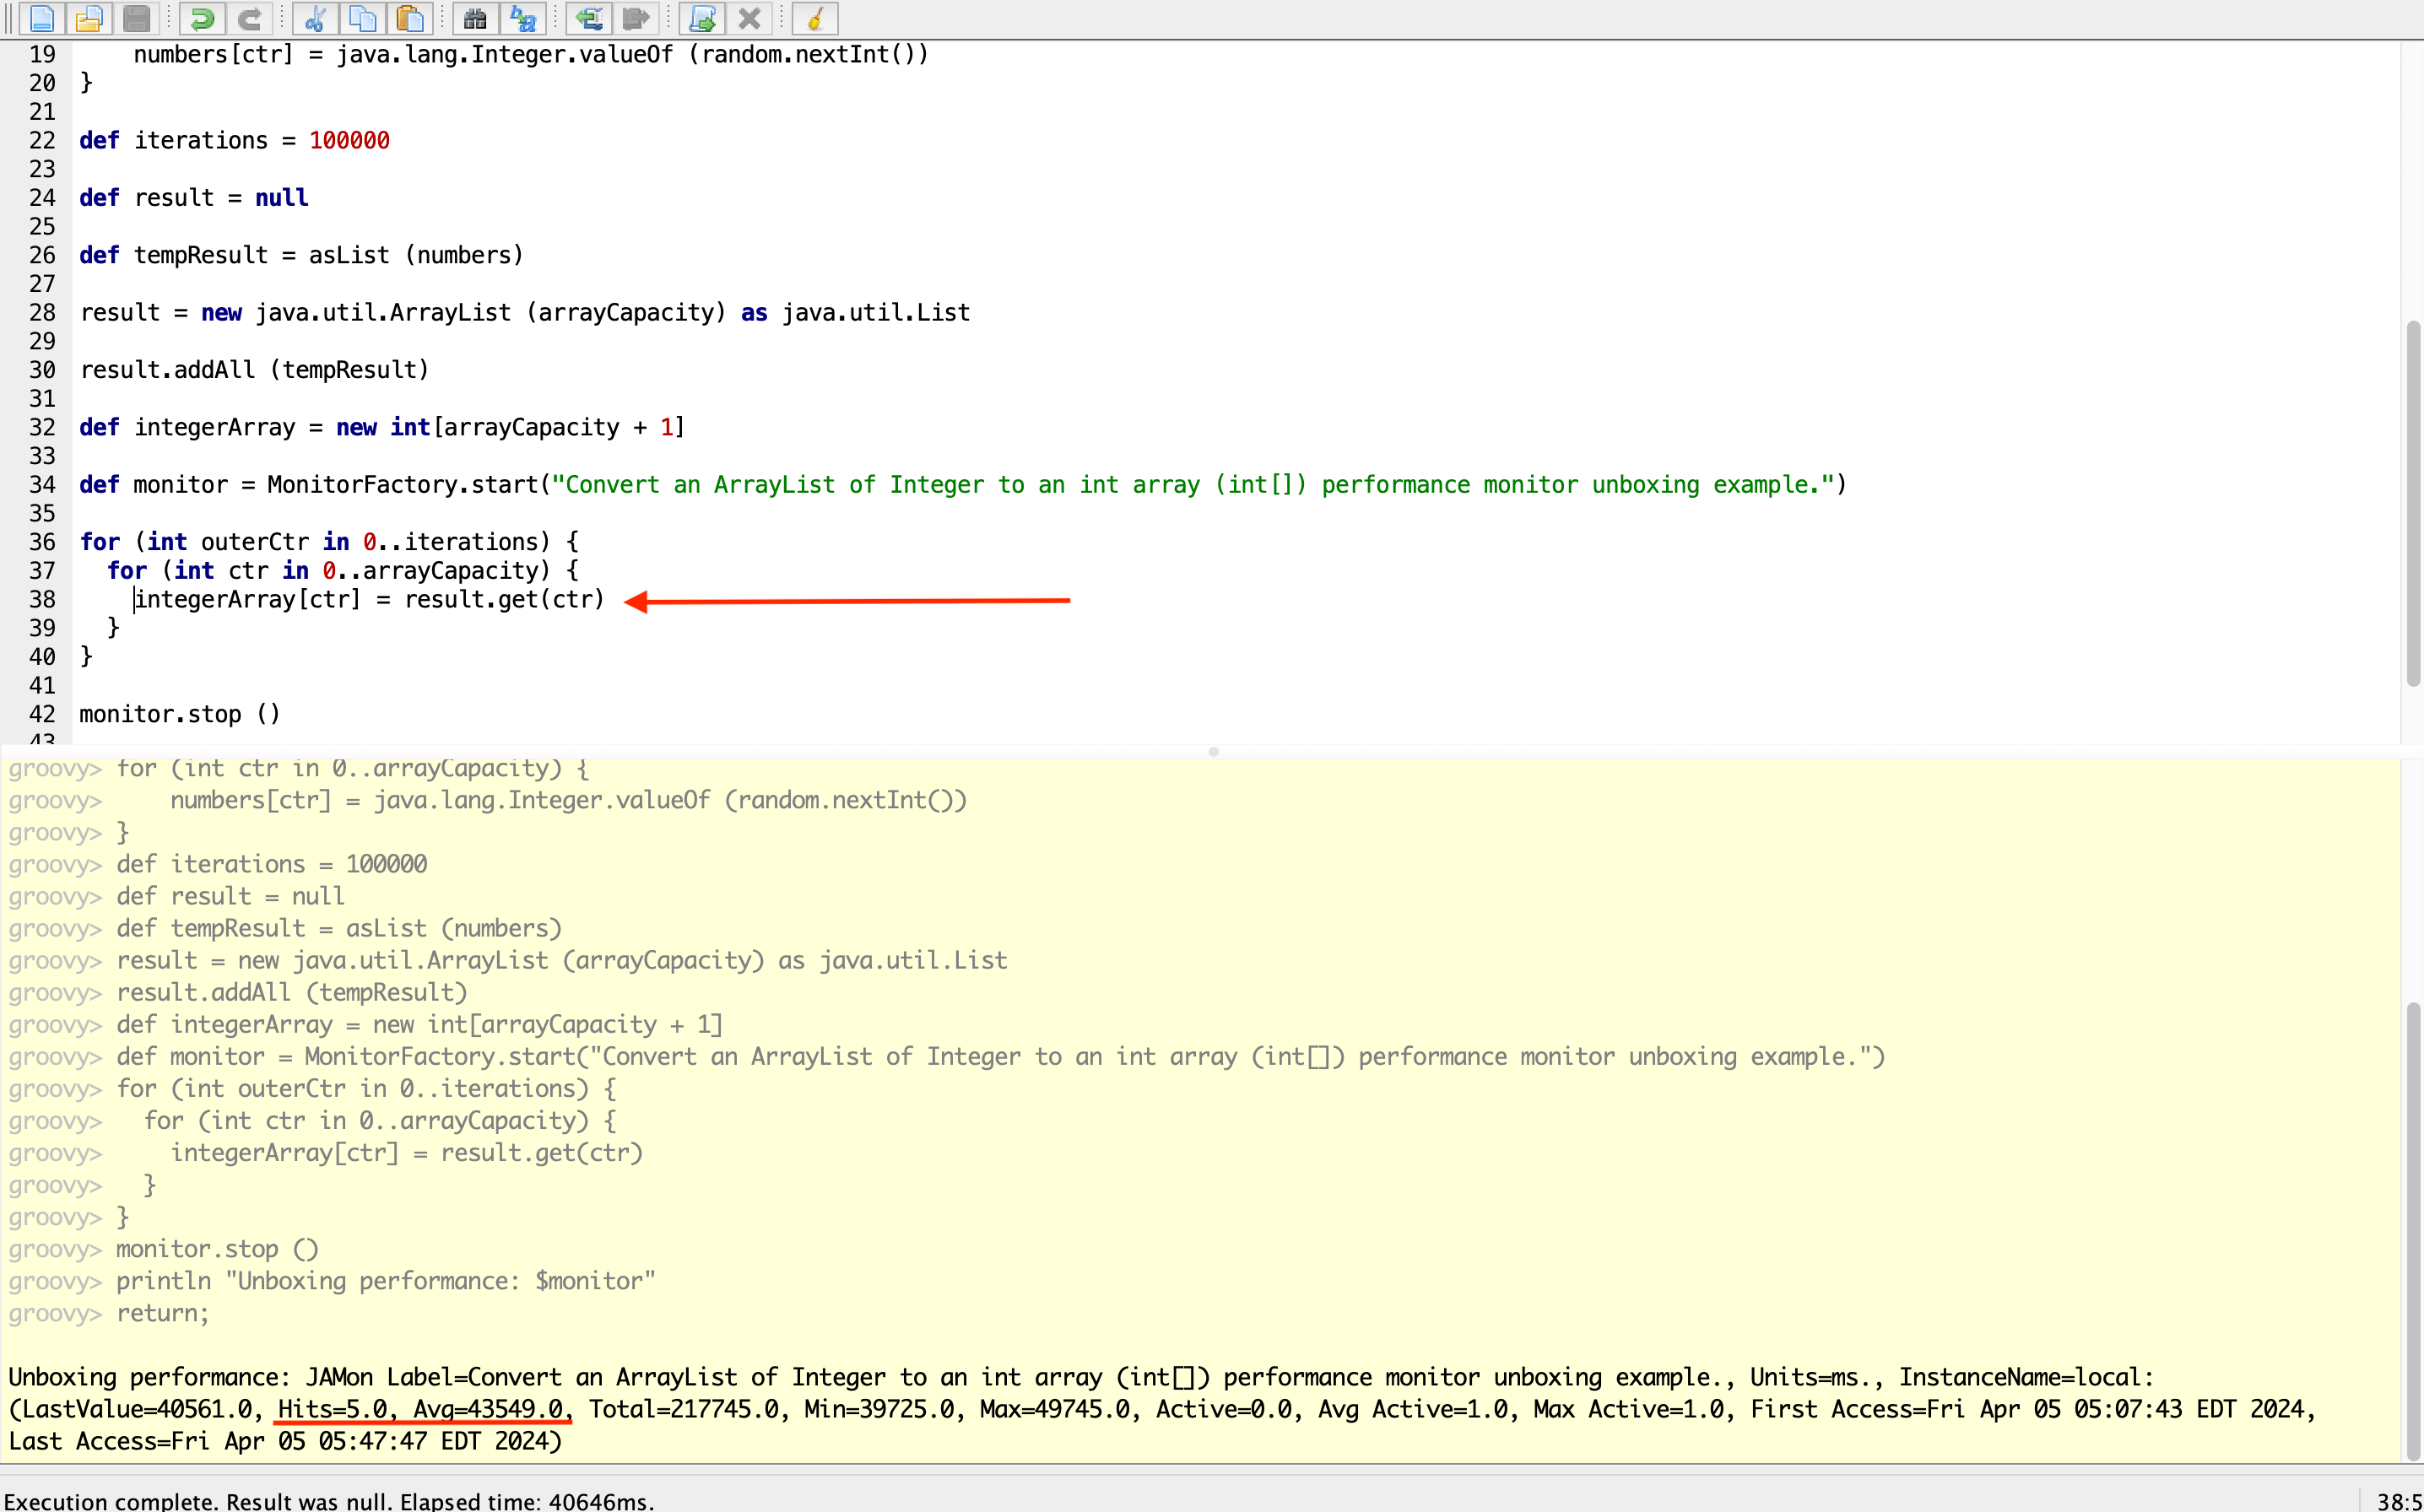
Task: Click the split pane divider handle
Action: click(1212, 751)
